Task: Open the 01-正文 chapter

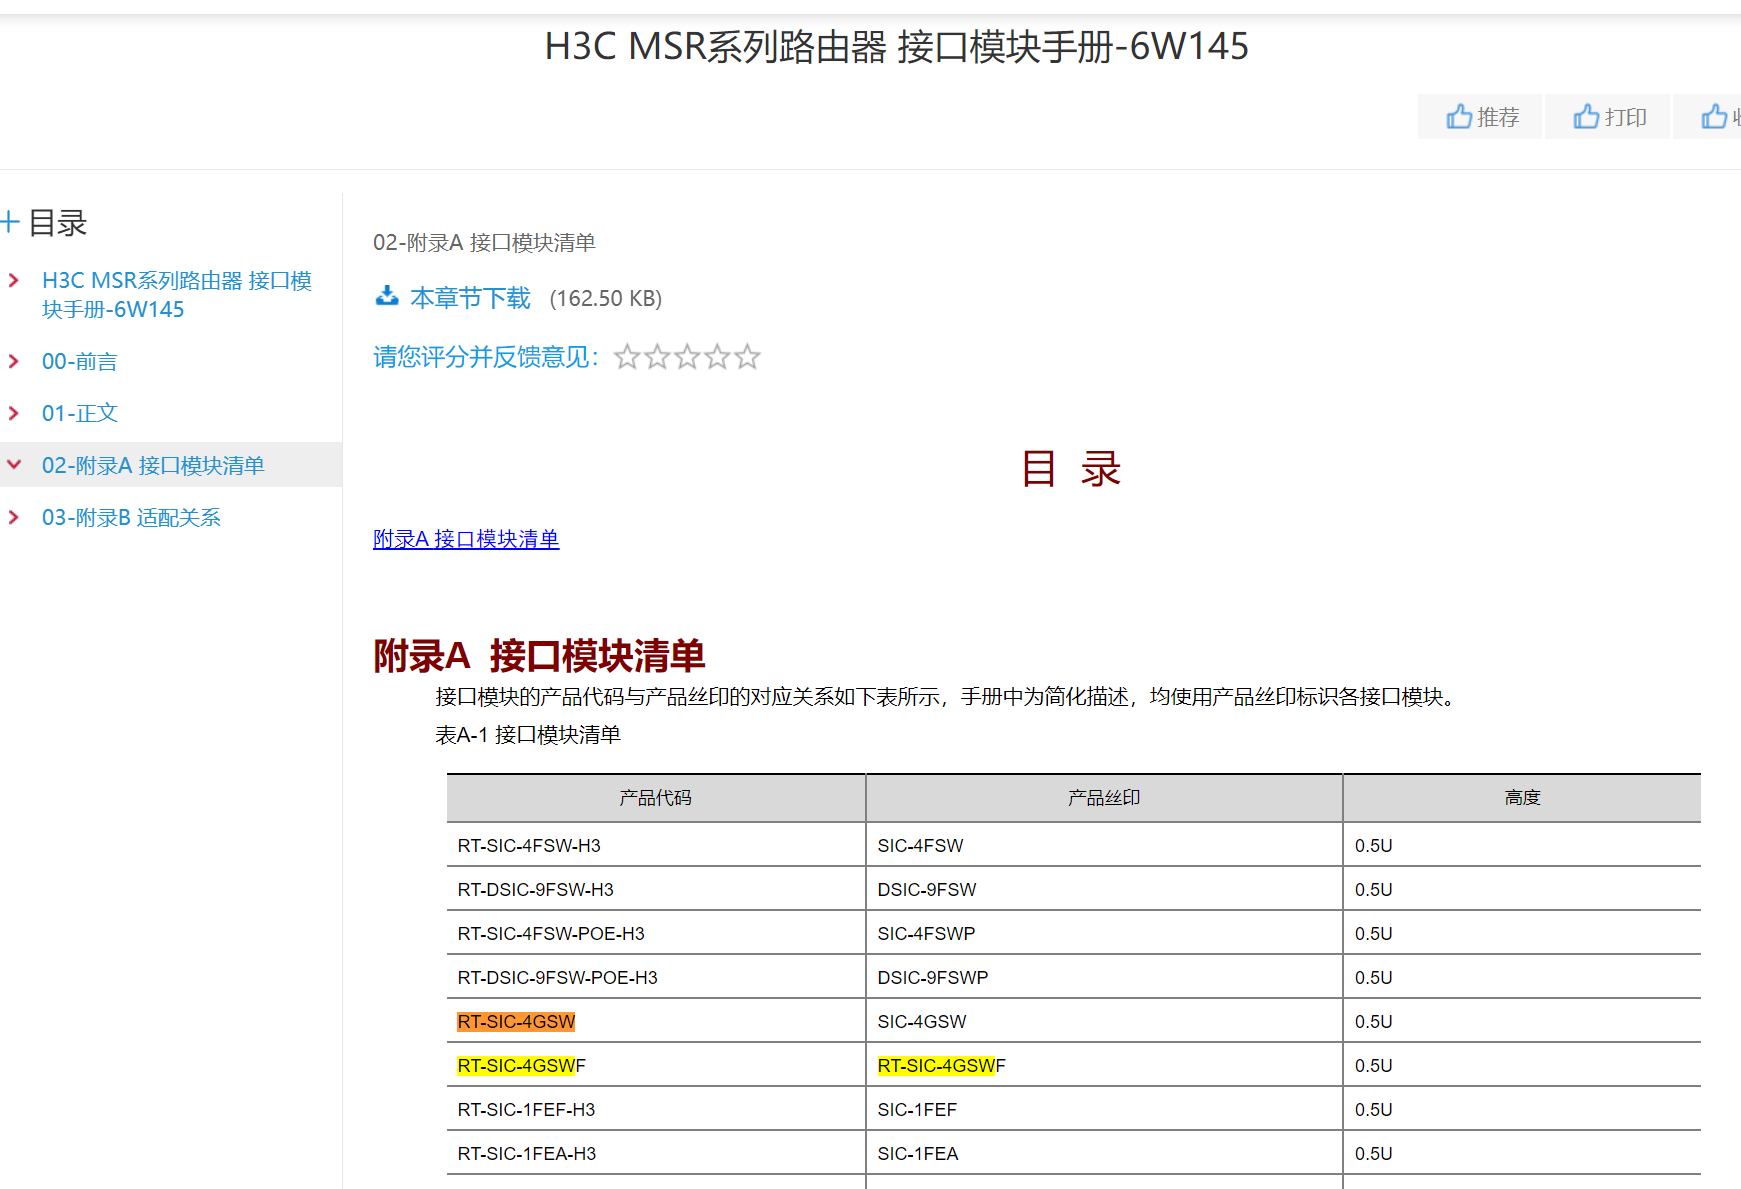Action: 80,413
